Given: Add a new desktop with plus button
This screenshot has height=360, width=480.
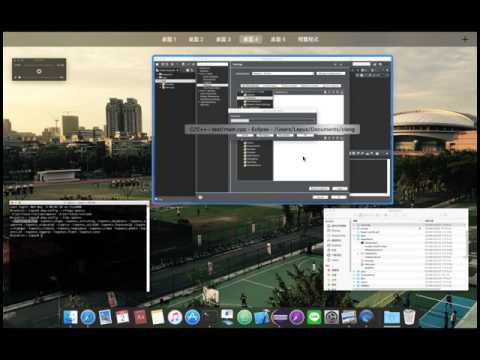Looking at the screenshot, I should [465, 39].
